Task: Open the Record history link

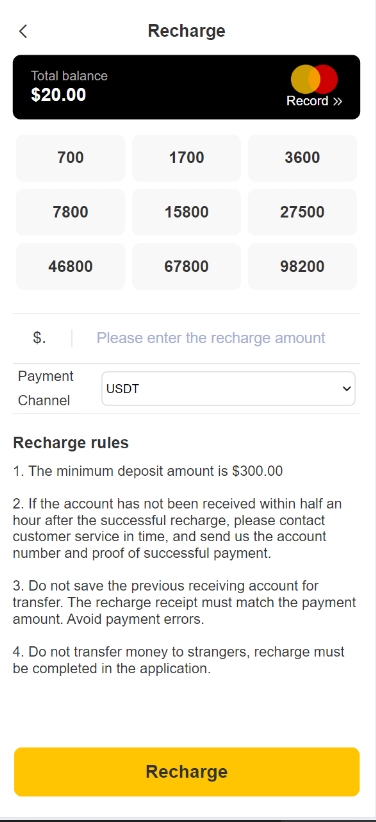Action: point(314,101)
